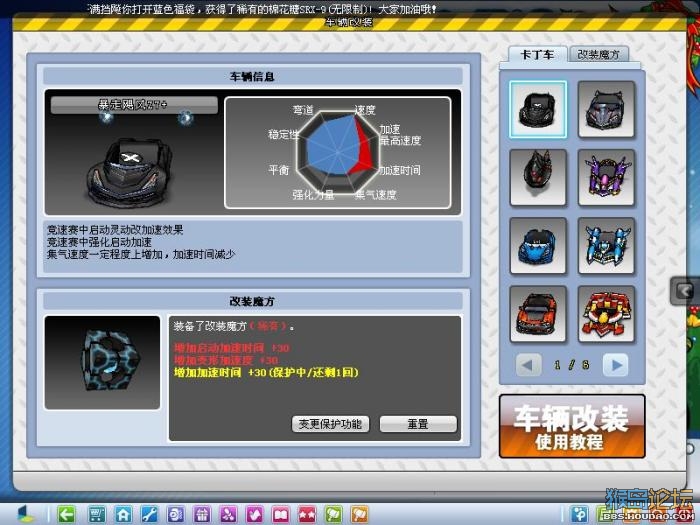
Task: Click the kart stats radar chart
Action: pyautogui.click(x=338, y=152)
